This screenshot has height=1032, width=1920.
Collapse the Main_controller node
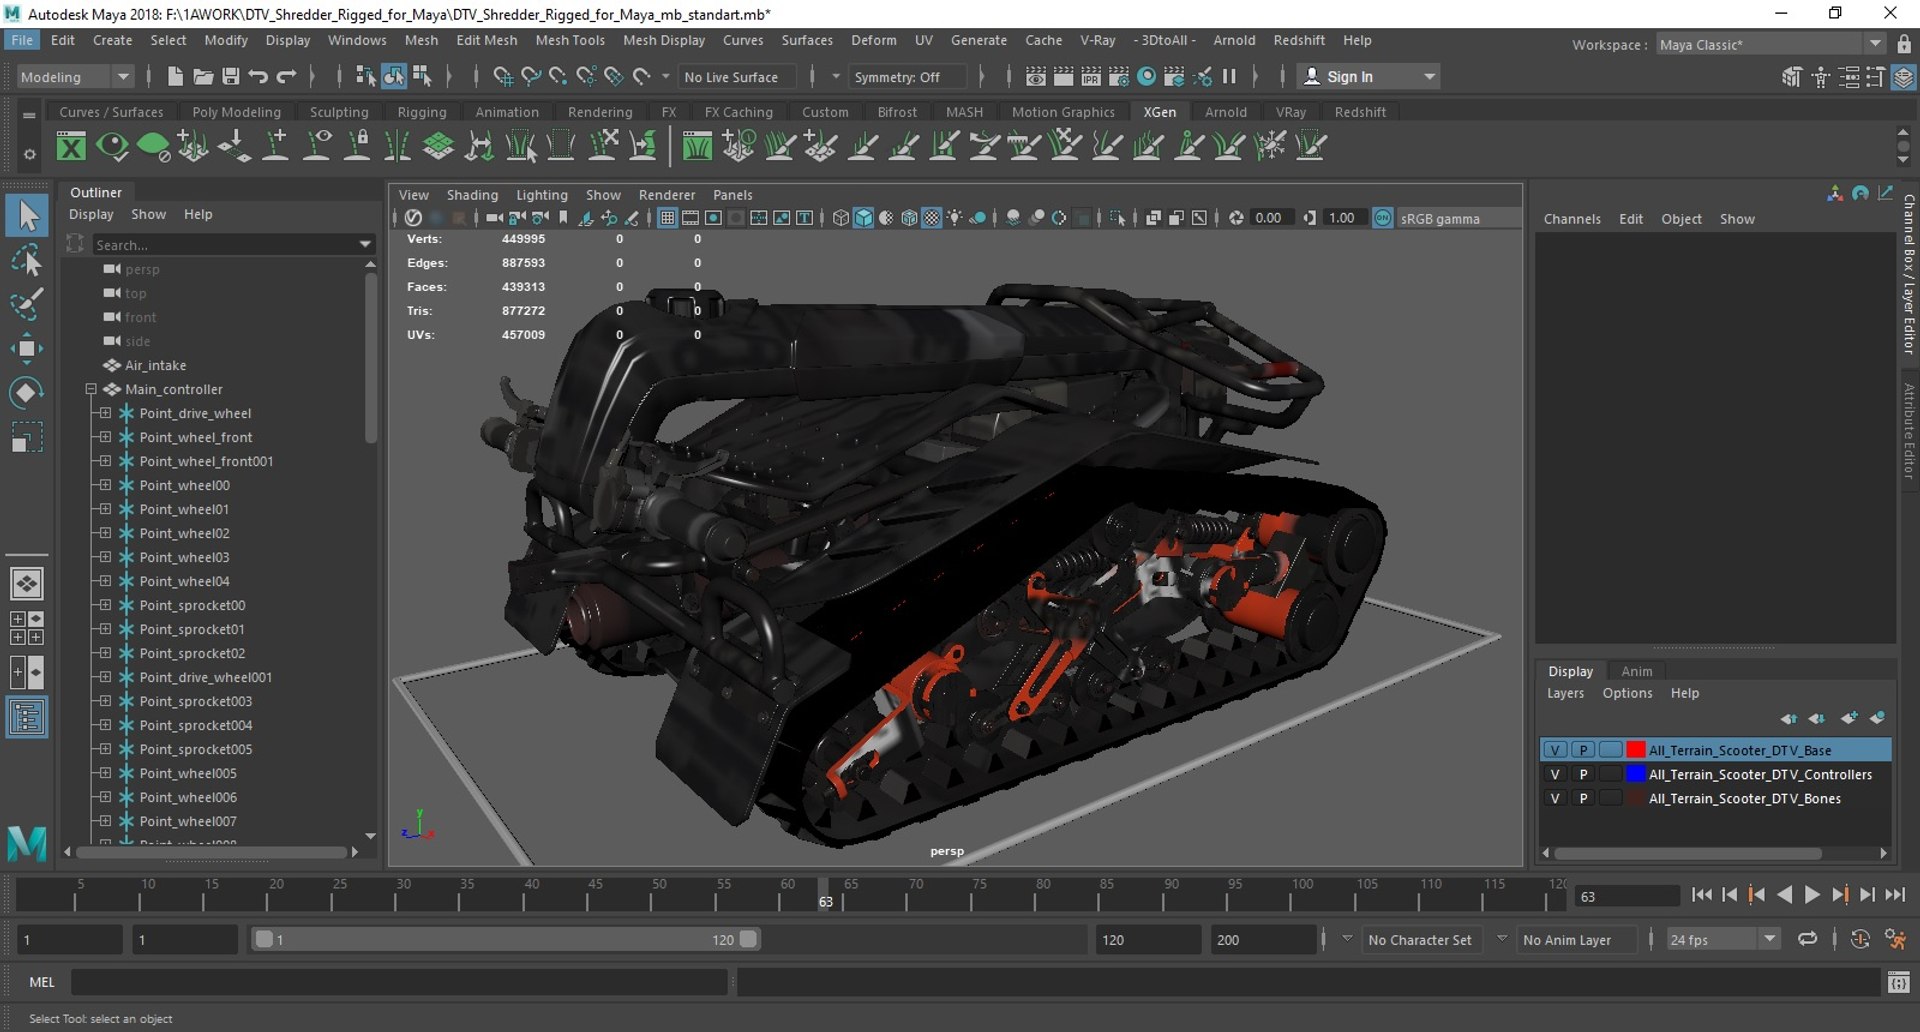91,389
